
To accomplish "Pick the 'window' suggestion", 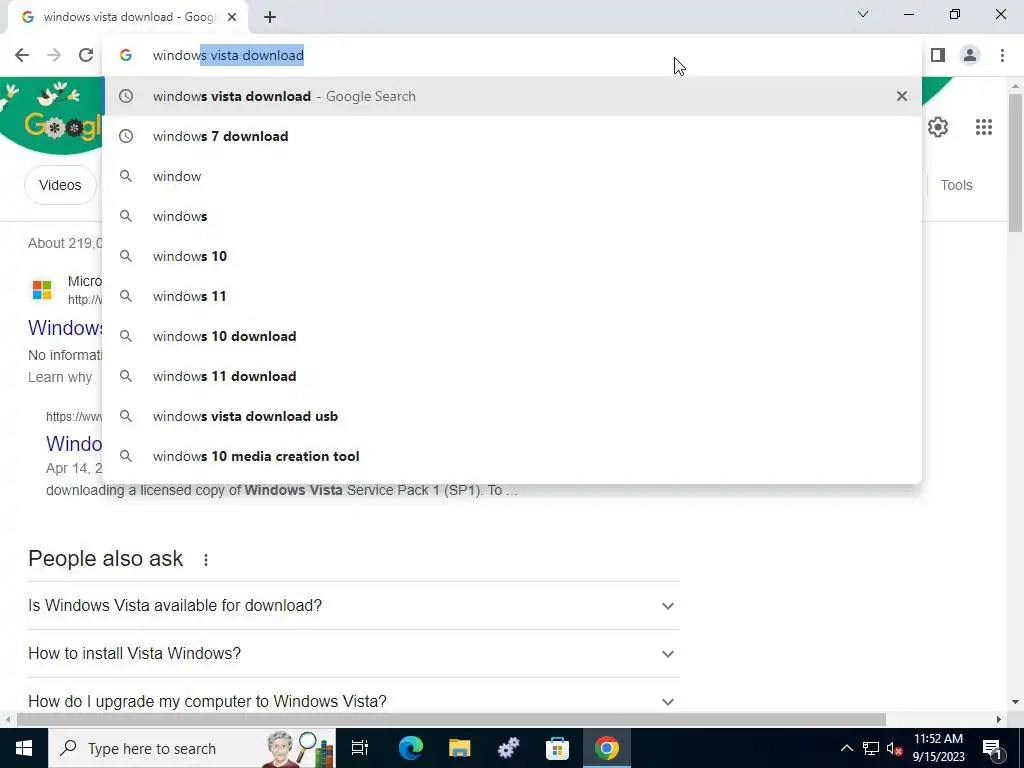I will [512, 176].
